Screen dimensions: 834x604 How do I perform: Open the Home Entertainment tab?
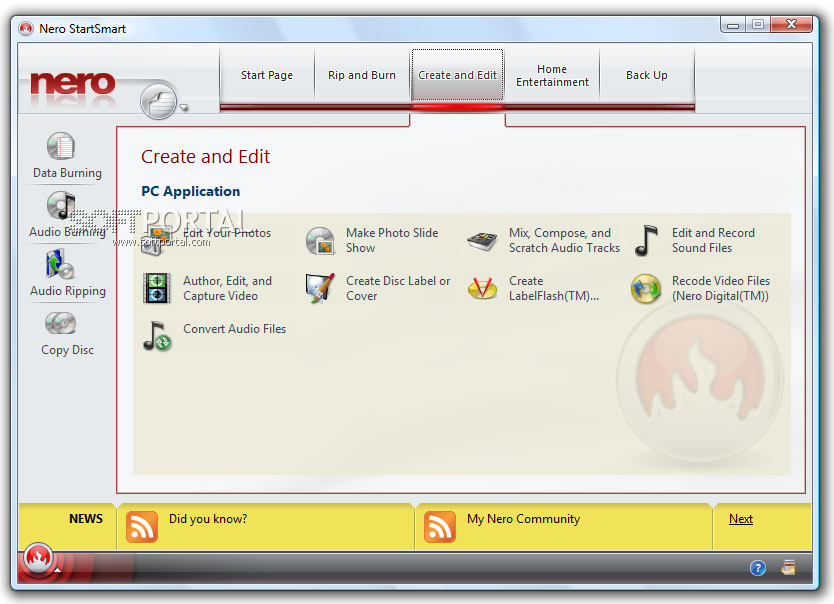pos(552,75)
